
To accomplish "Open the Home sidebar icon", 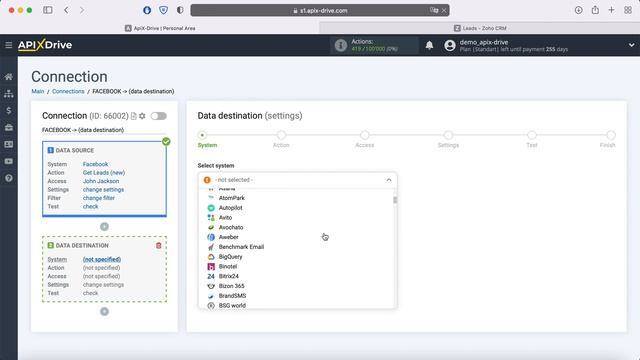I will click(x=9, y=77).
